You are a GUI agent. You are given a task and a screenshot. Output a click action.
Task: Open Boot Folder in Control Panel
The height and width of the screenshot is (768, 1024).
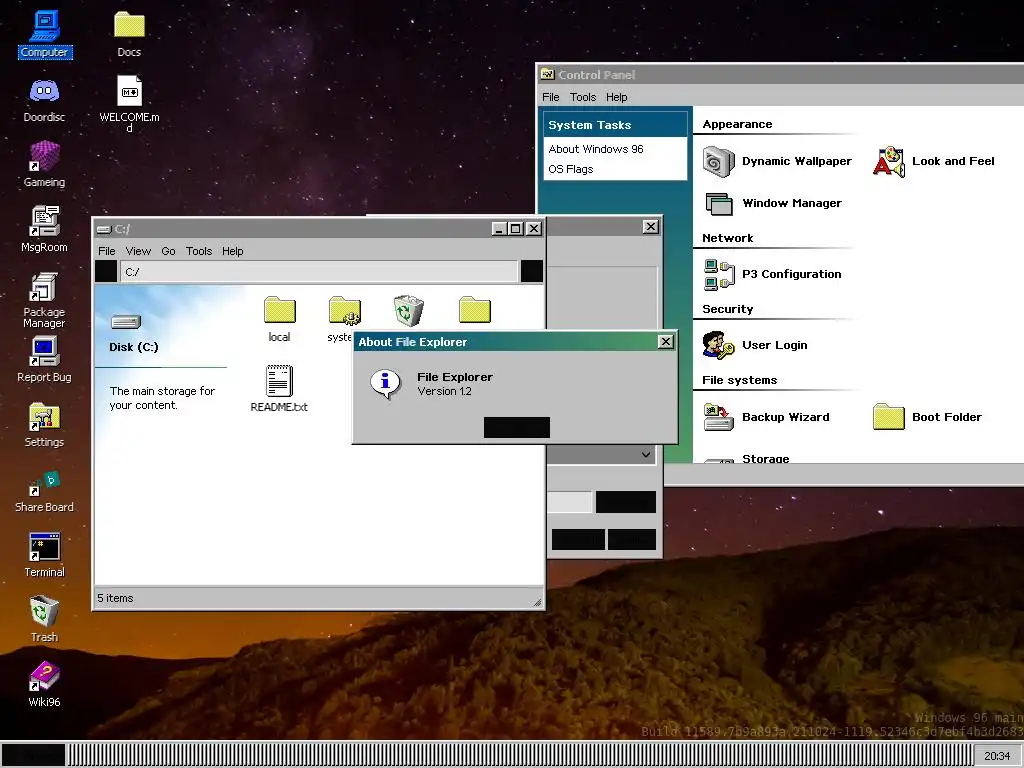(x=927, y=417)
